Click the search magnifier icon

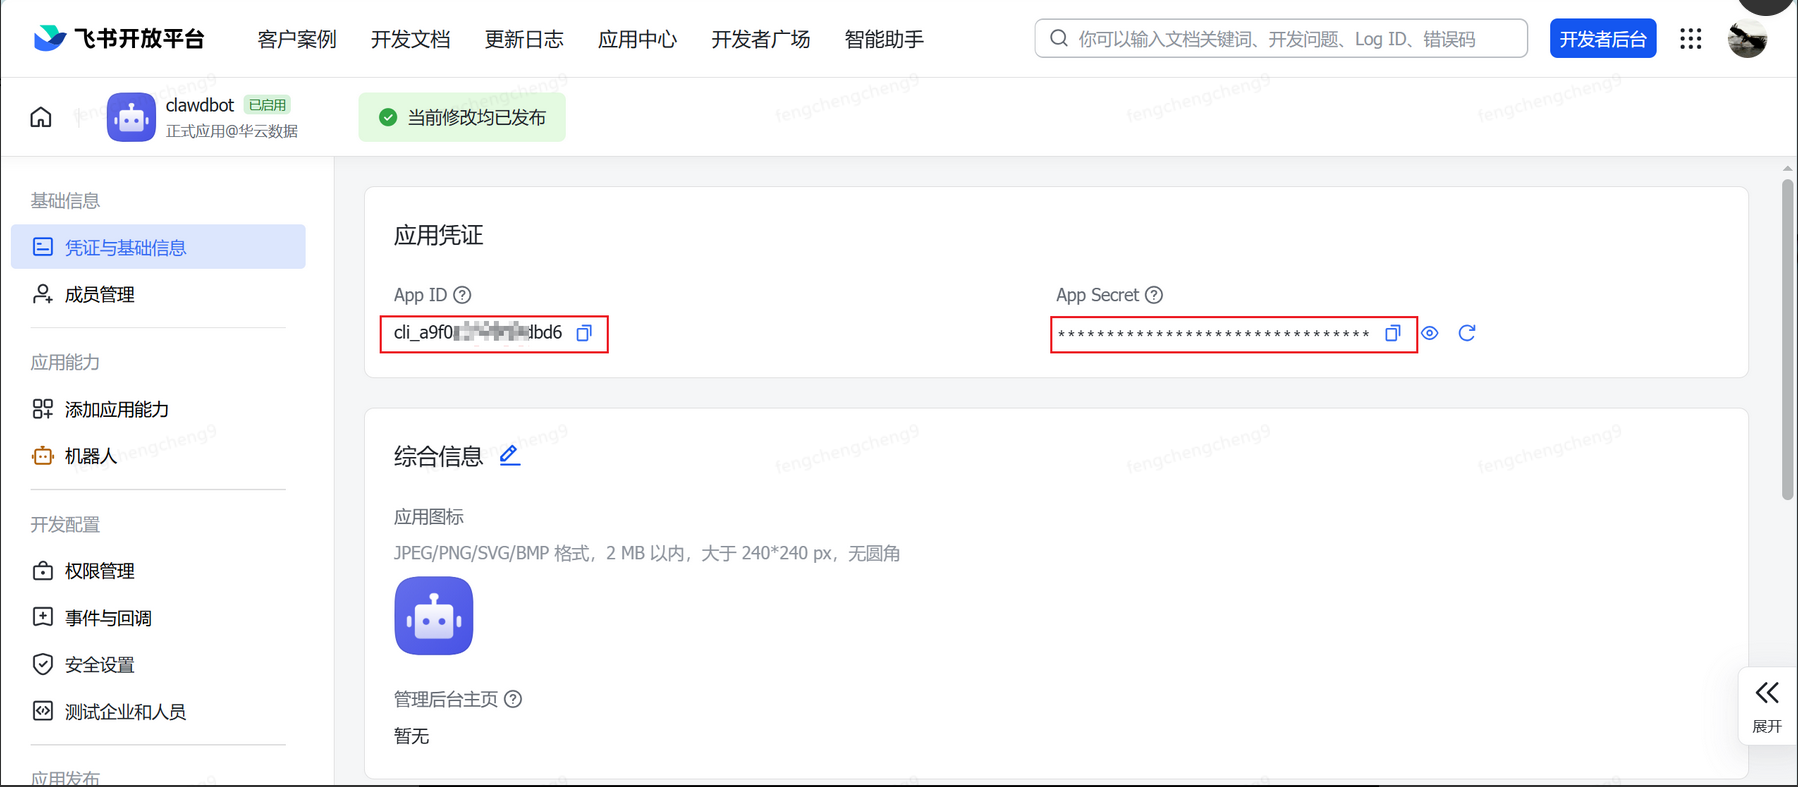(1059, 39)
